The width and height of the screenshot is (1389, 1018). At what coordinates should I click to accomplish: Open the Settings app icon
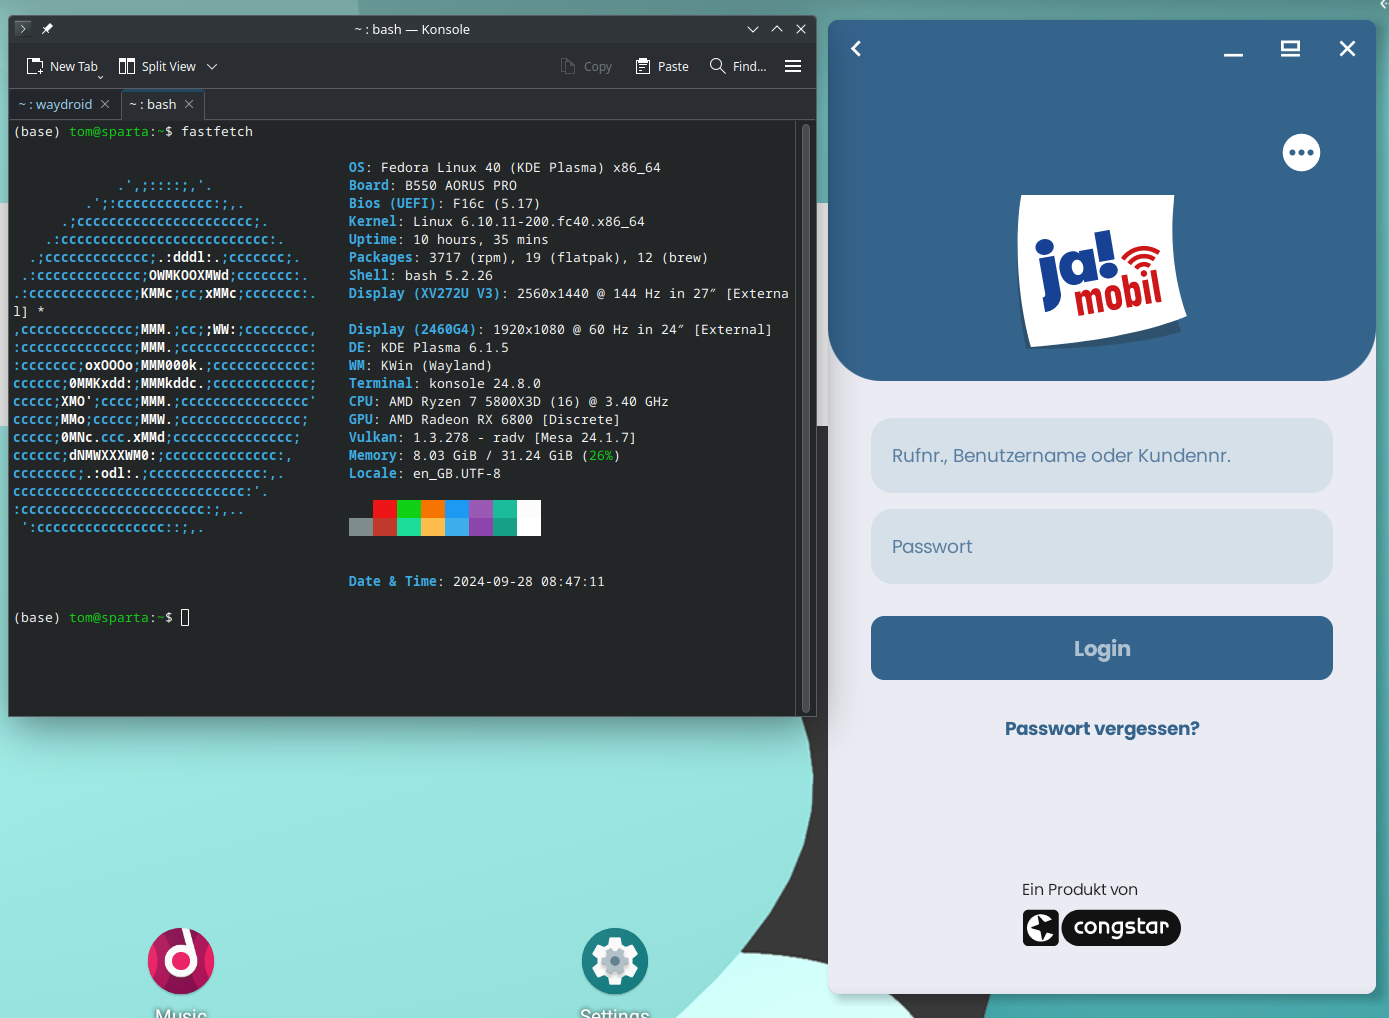click(615, 961)
